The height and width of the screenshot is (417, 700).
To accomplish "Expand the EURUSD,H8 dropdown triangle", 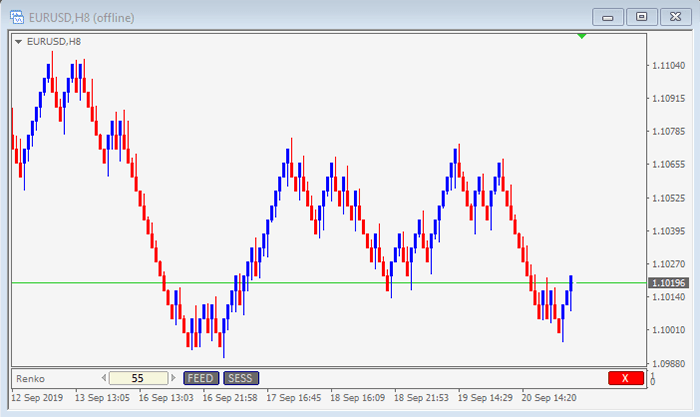I will pyautogui.click(x=18, y=41).
